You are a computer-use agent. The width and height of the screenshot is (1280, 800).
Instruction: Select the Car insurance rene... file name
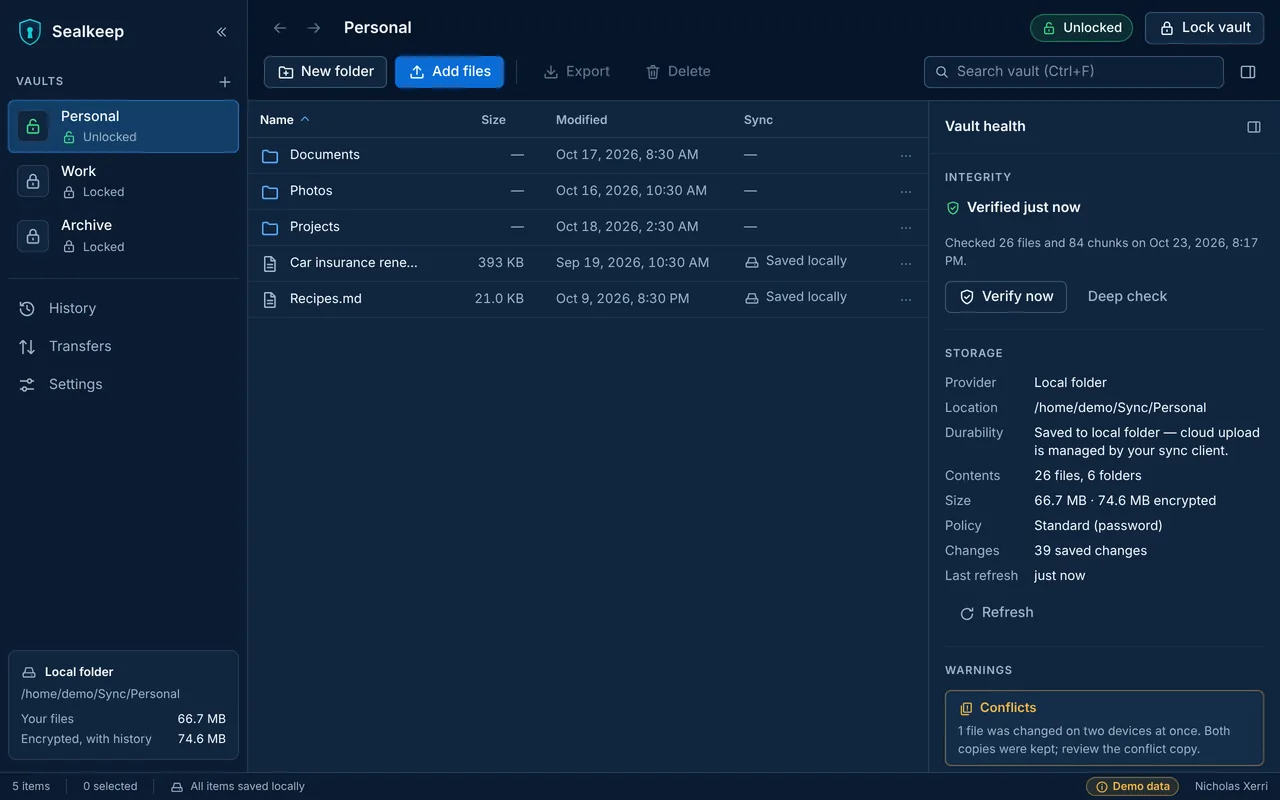[x=354, y=263]
